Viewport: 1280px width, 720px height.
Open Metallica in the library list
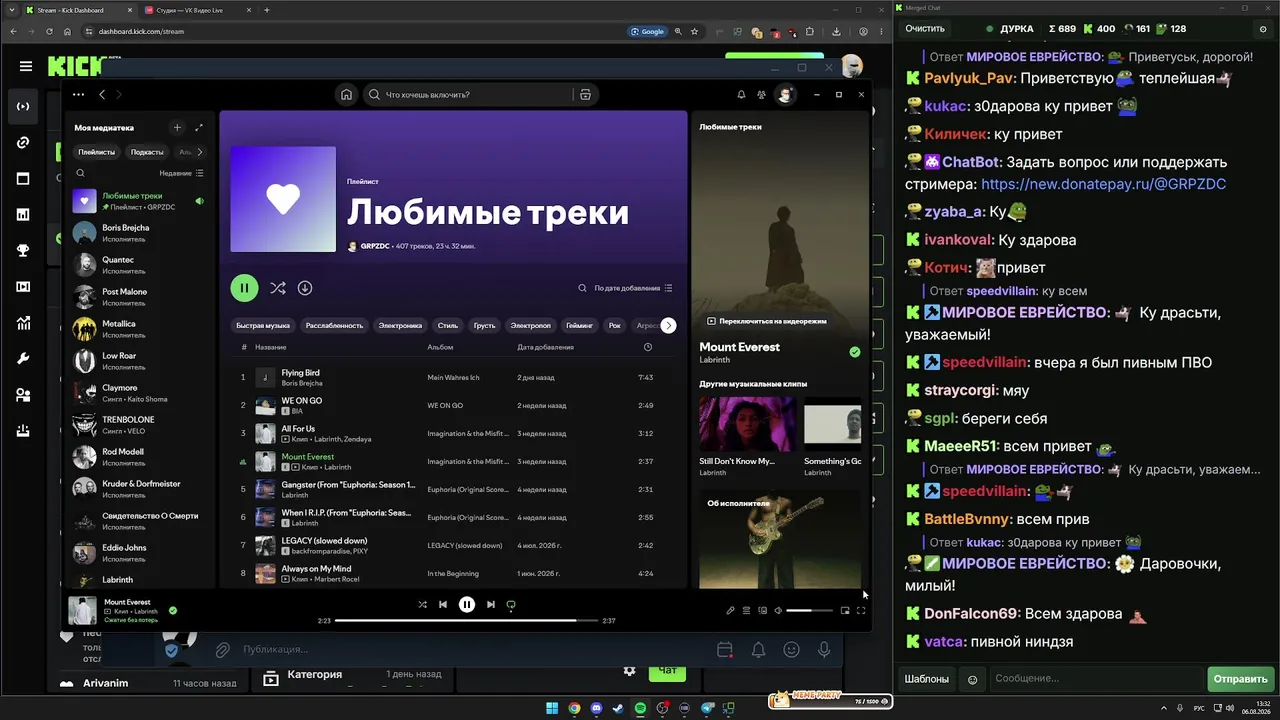140,329
